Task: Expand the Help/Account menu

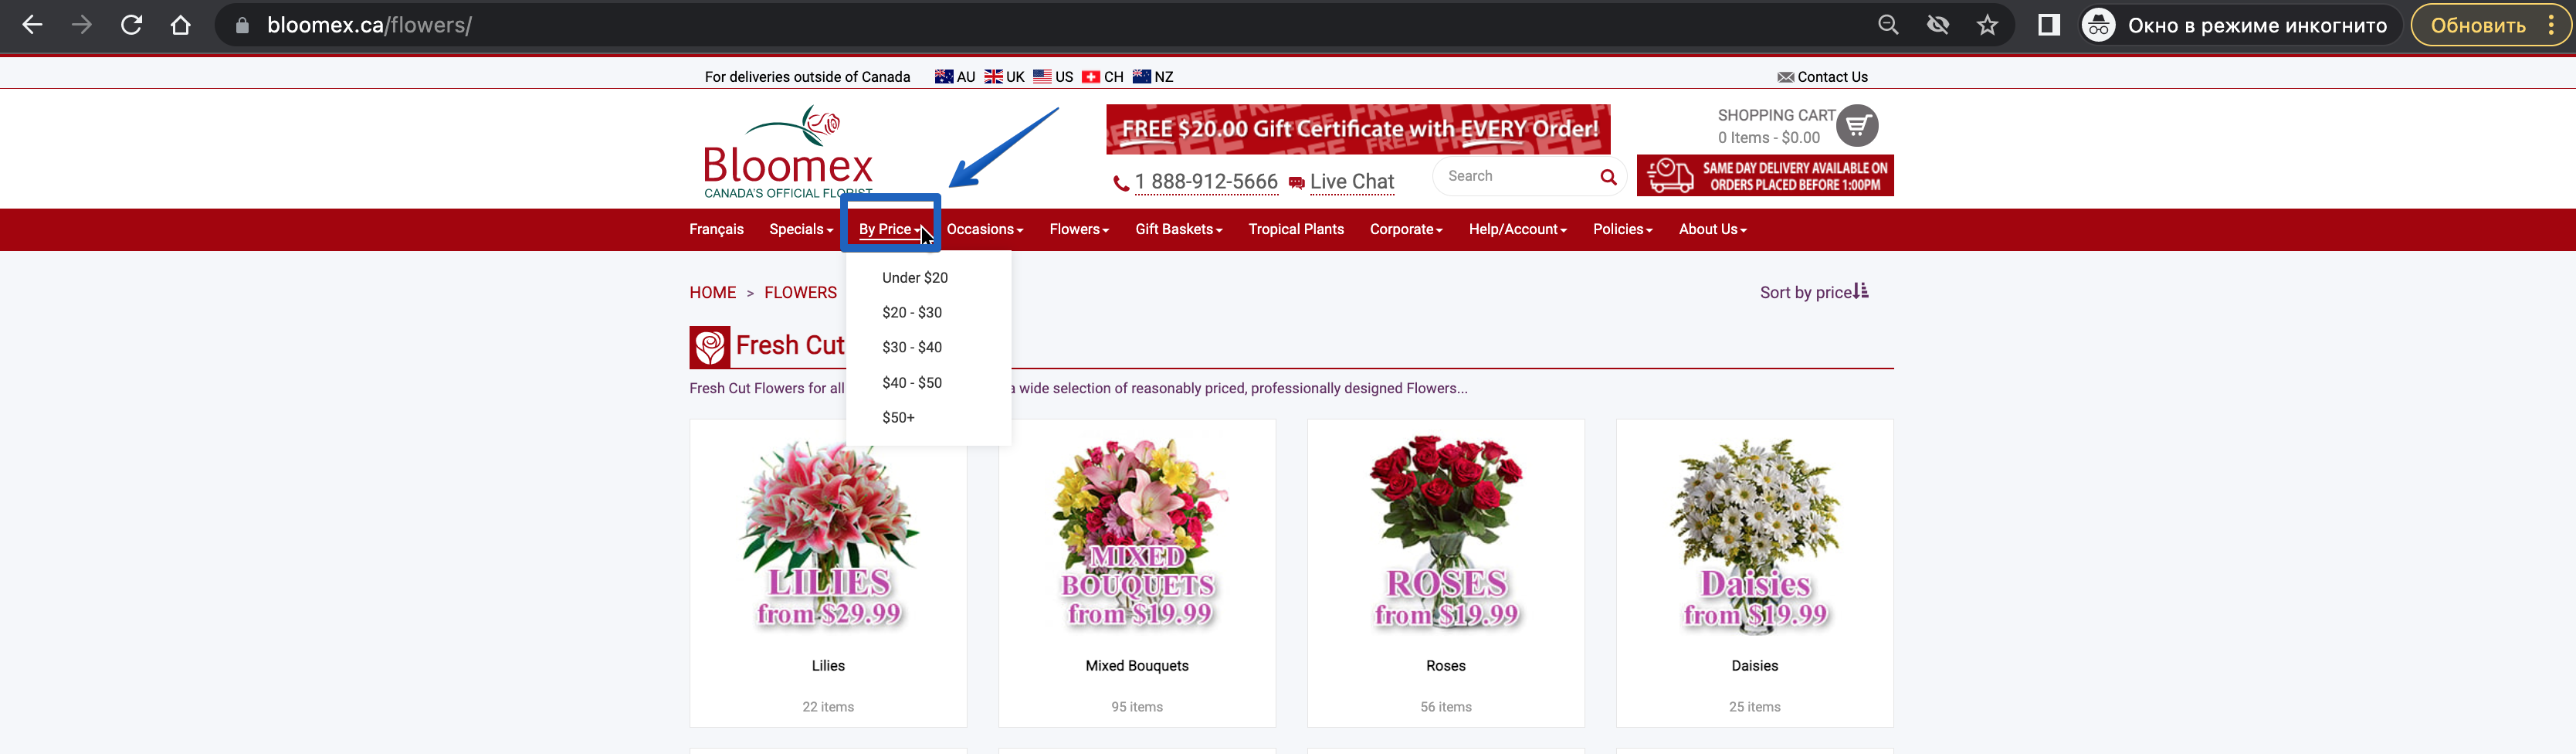Action: point(1518,229)
